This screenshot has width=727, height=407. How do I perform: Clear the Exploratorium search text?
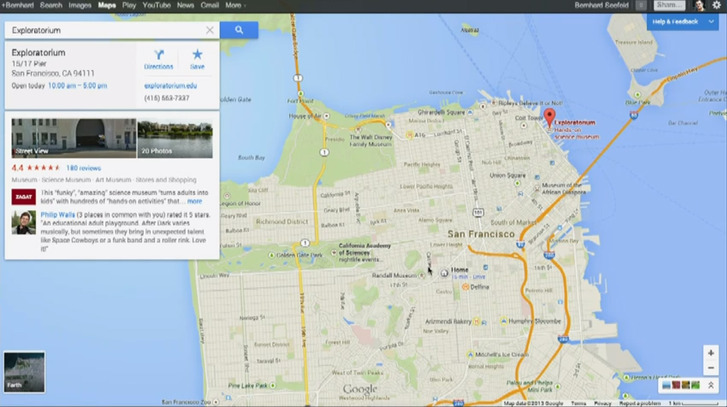pyautogui.click(x=209, y=31)
